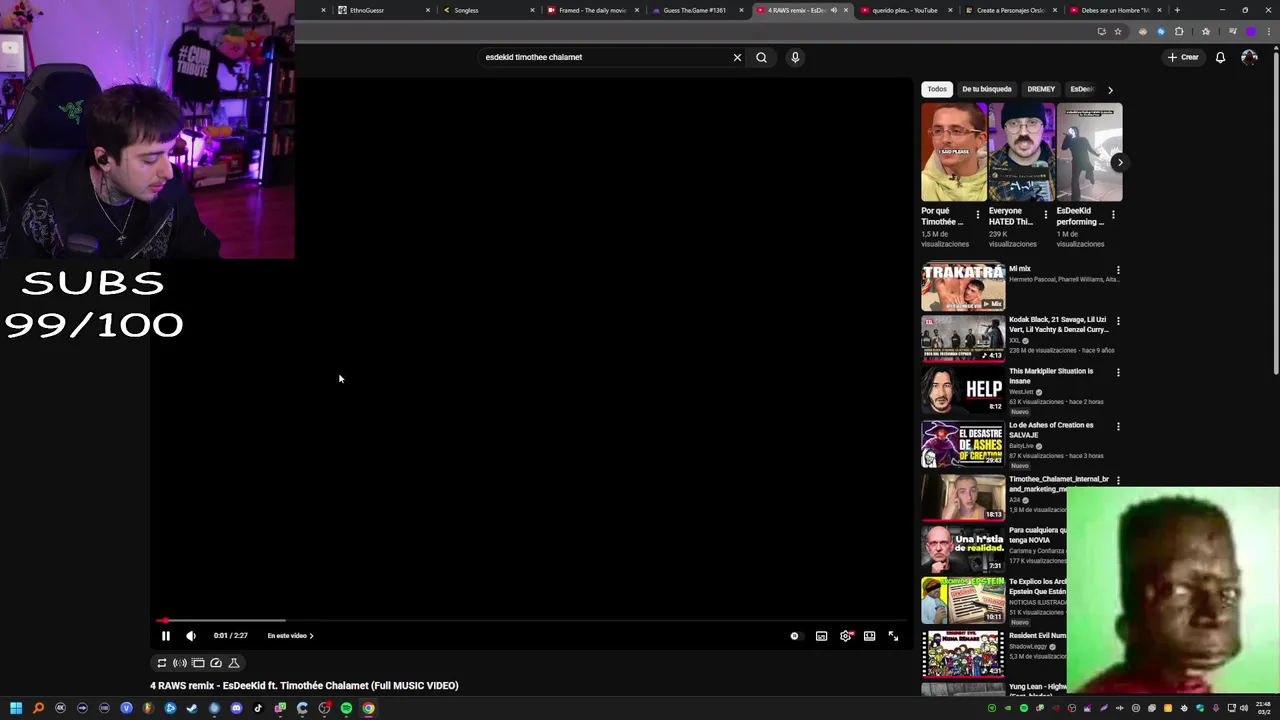Open 'This Markiplier Situation is Insane' video
Image resolution: width=1280 pixels, height=720 pixels.
pos(1051,376)
